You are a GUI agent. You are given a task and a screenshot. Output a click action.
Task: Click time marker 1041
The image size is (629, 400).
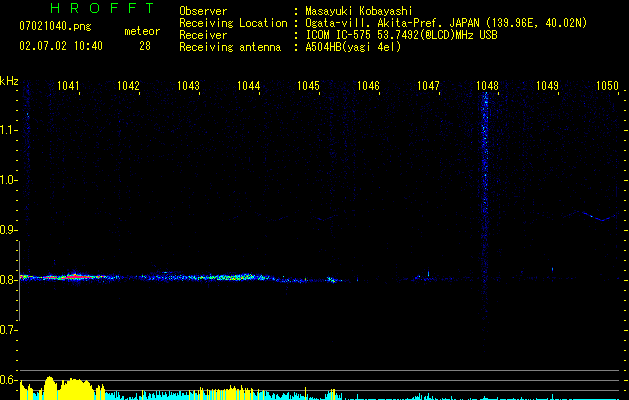pyautogui.click(x=68, y=86)
